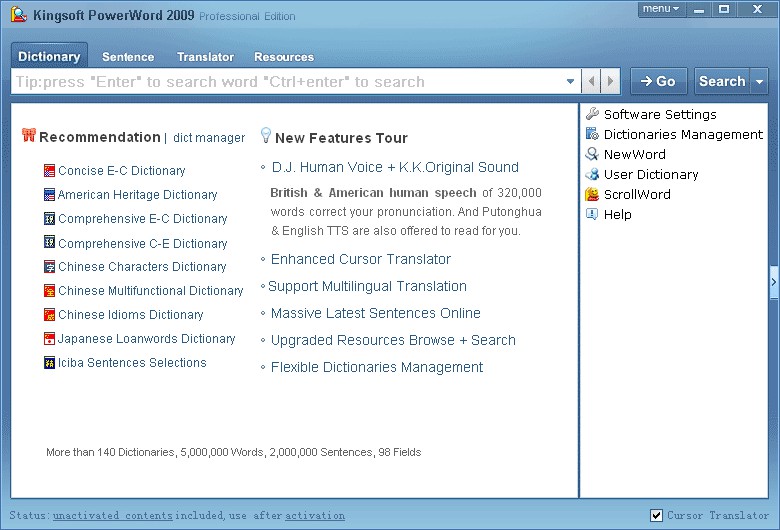Click the NewWord magnifier icon
This screenshot has width=780, height=530.
pos(592,154)
